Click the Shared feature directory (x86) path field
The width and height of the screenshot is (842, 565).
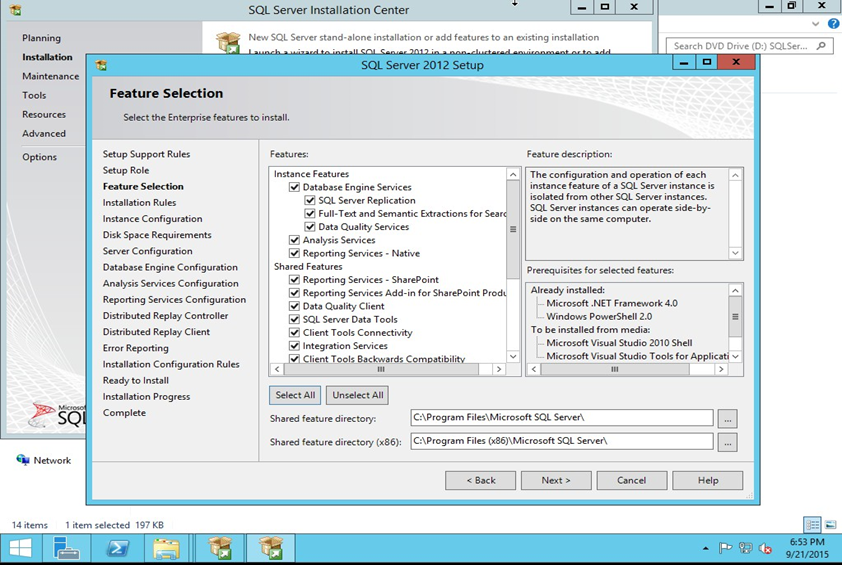click(561, 441)
